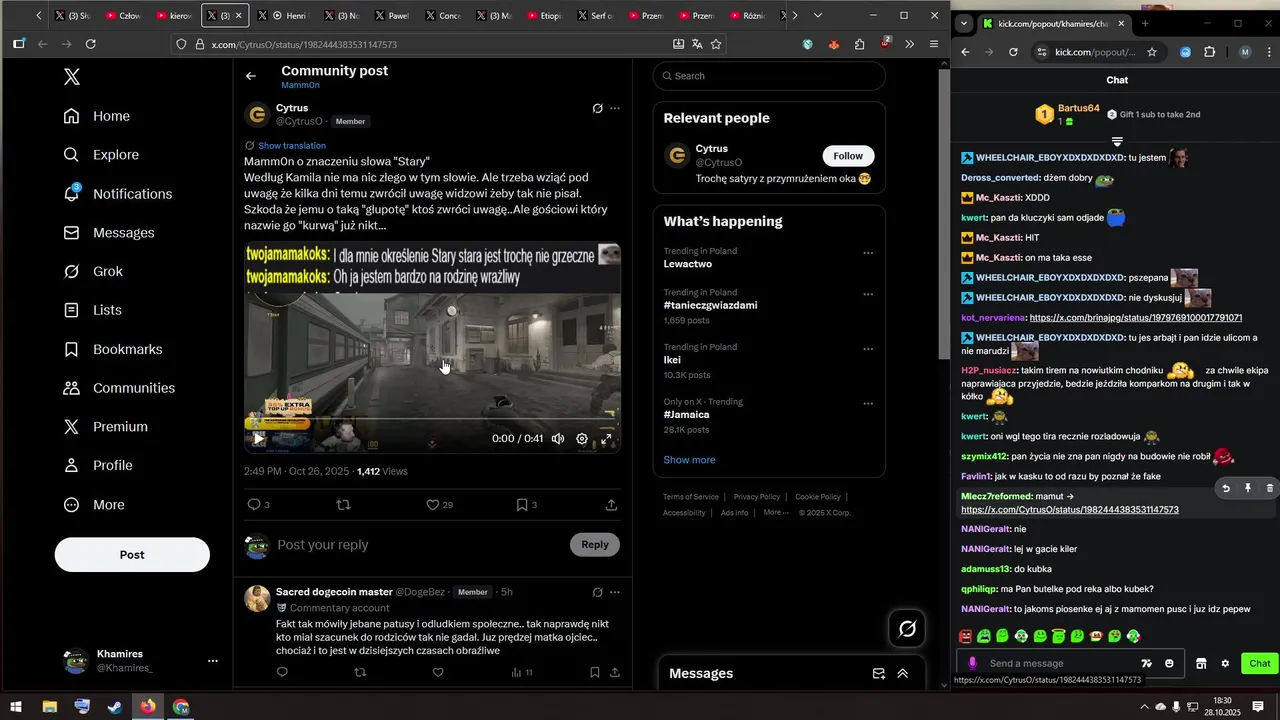
Task: Open Grok explain icon on Cytrus post
Action: [x=597, y=108]
